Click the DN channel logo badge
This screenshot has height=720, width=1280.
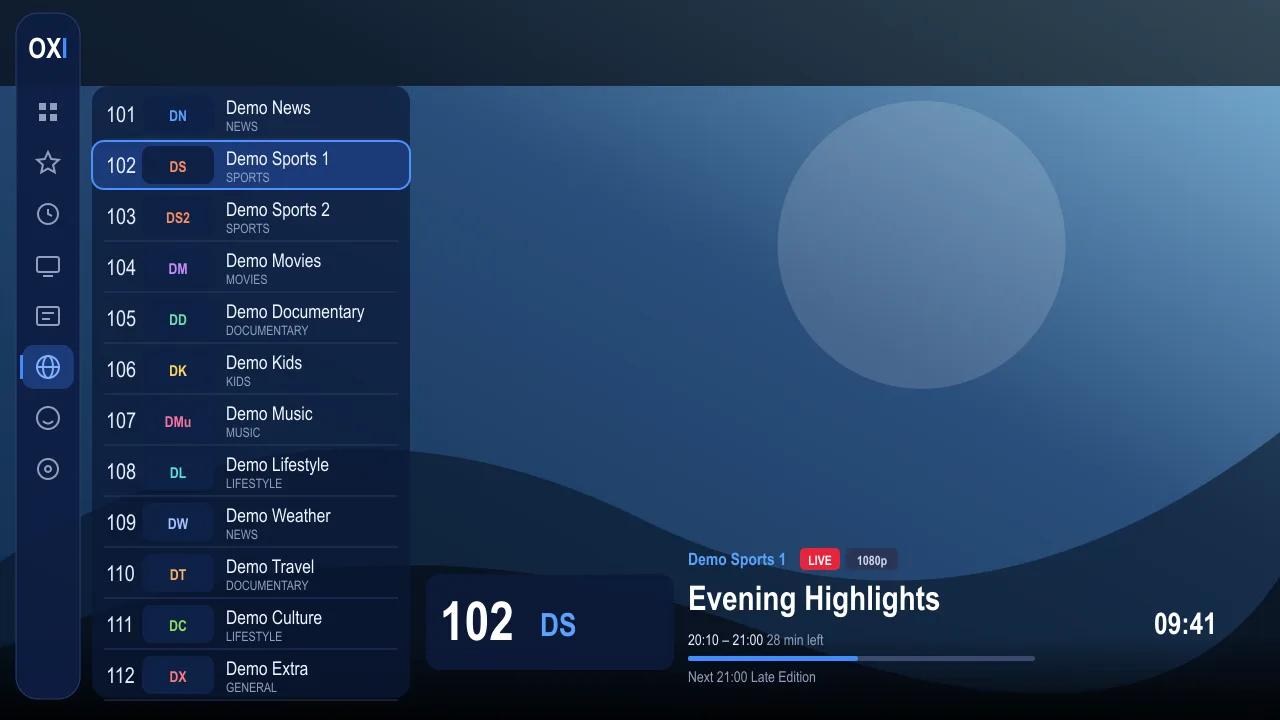click(x=178, y=116)
